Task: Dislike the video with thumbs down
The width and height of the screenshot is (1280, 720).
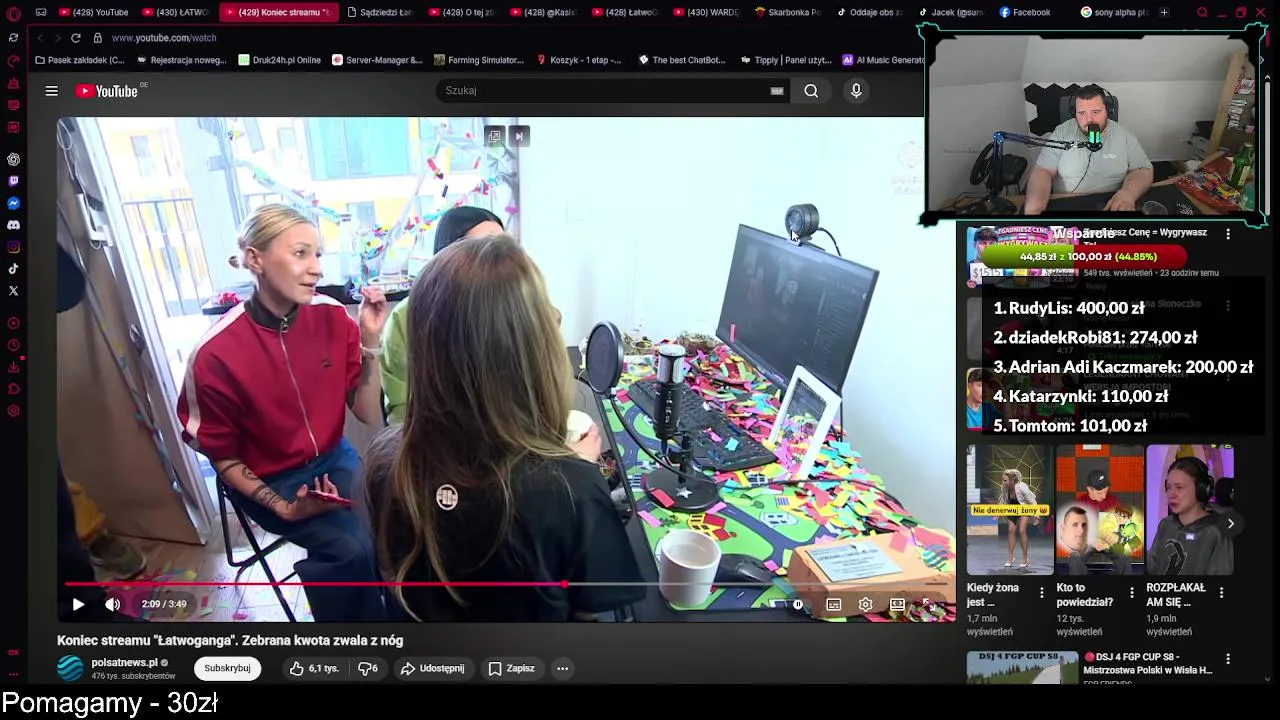Action: coord(368,668)
